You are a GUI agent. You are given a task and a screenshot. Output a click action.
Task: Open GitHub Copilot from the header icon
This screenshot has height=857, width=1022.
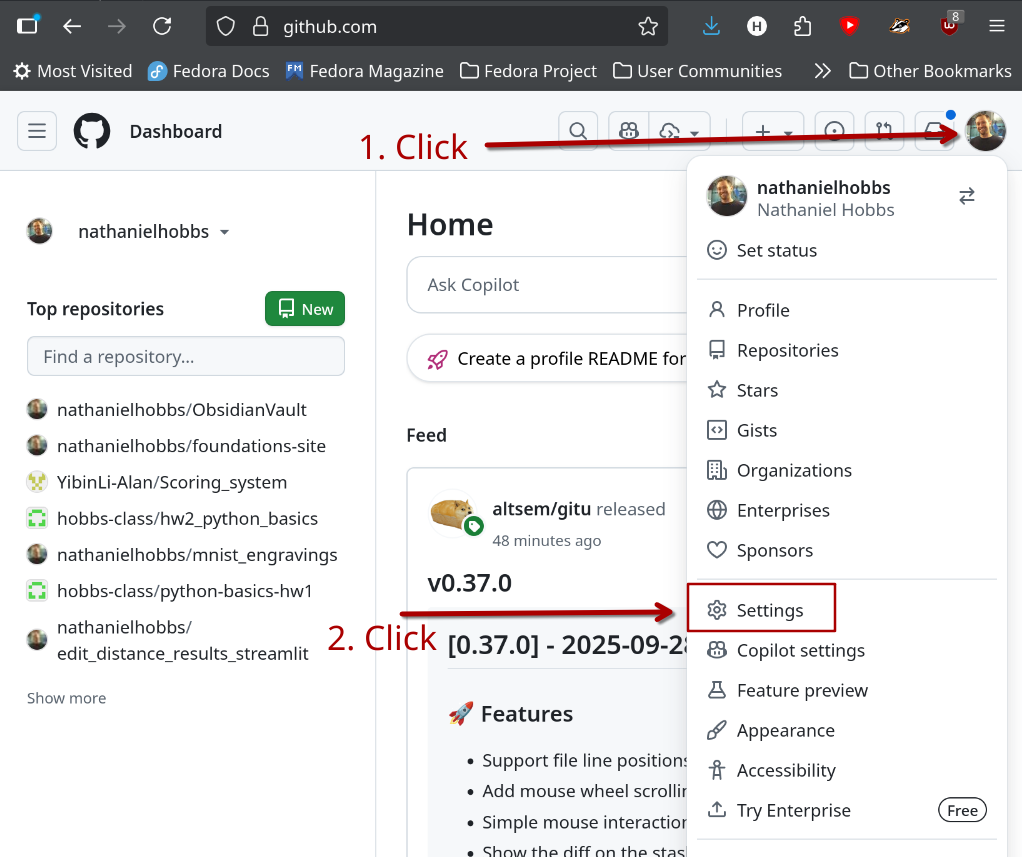(x=628, y=131)
